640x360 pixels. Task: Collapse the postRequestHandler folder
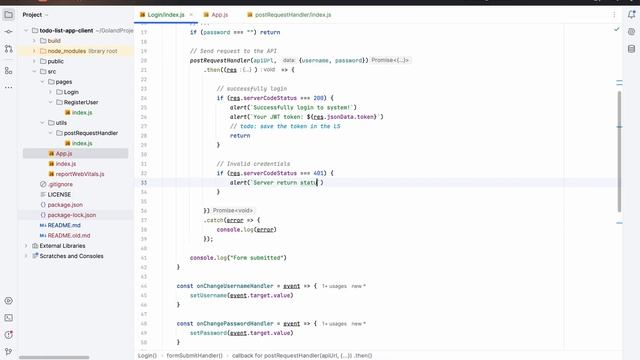coord(50,133)
